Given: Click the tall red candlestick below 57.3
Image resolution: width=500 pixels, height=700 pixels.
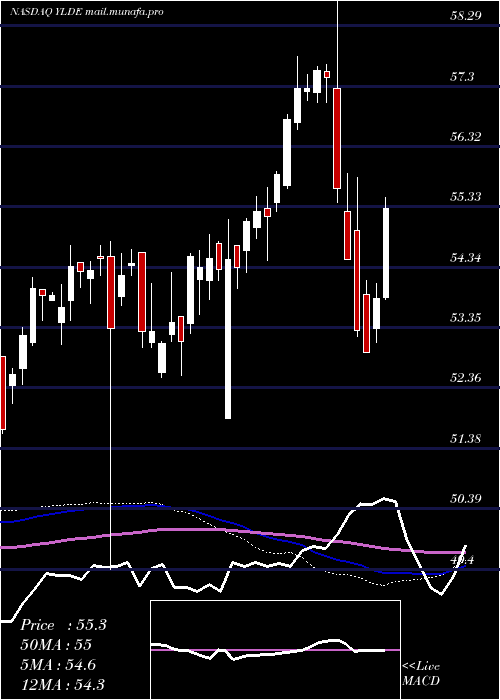Looking at the screenshot, I should click(337, 138).
